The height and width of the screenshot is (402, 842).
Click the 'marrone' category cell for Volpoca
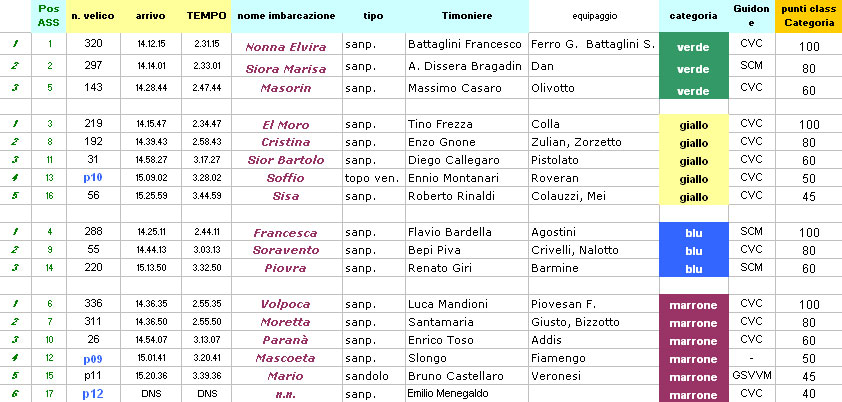coord(693,304)
